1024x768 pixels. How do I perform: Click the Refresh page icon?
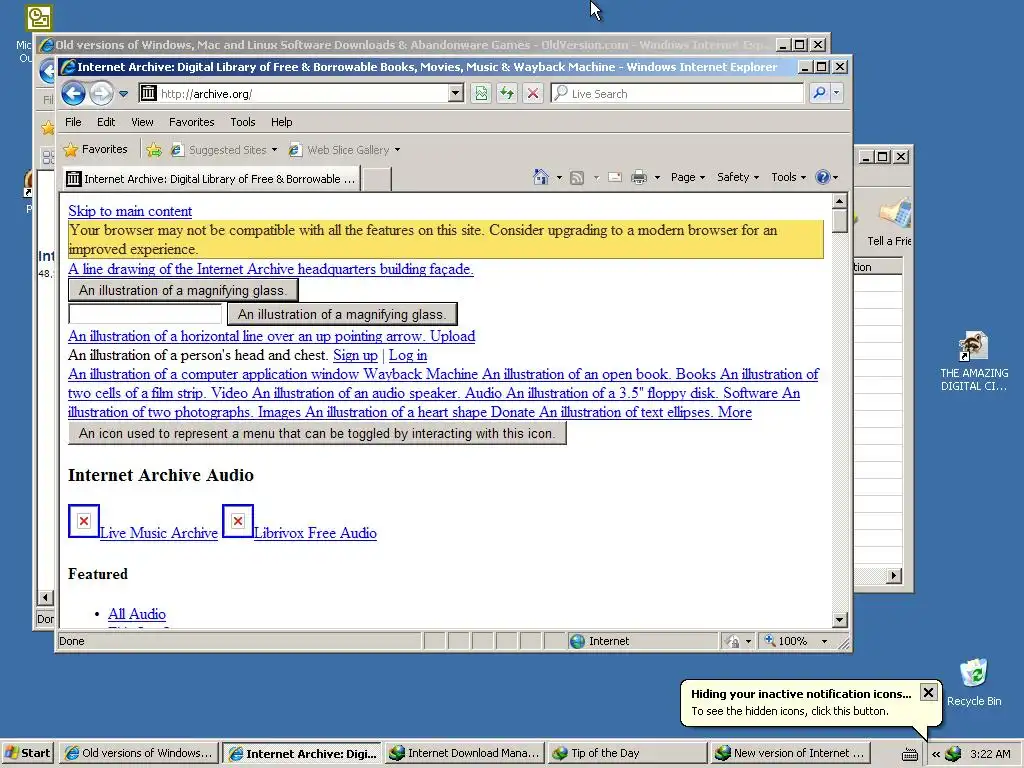pos(507,93)
